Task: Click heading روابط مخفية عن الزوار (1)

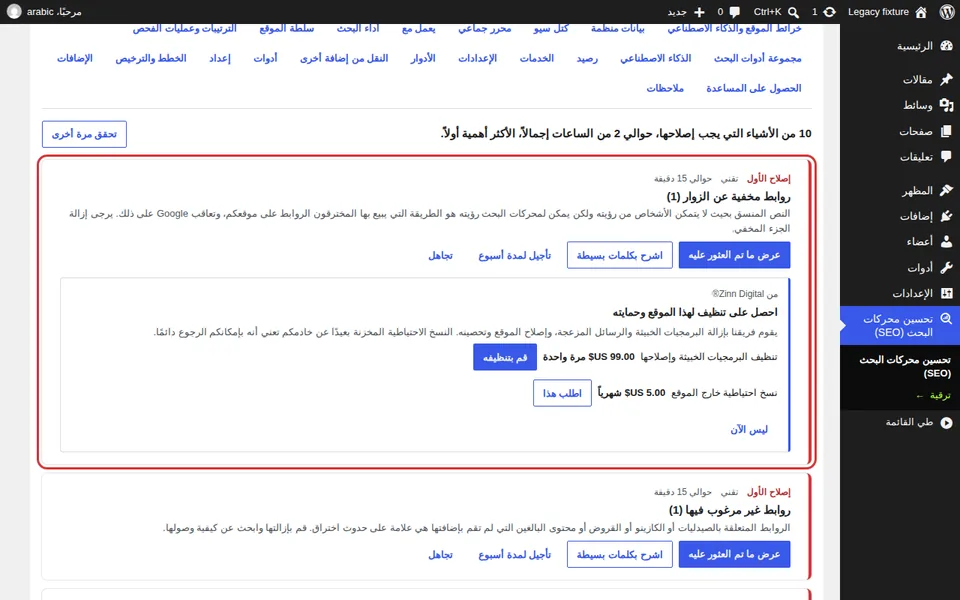Action: [729, 197]
